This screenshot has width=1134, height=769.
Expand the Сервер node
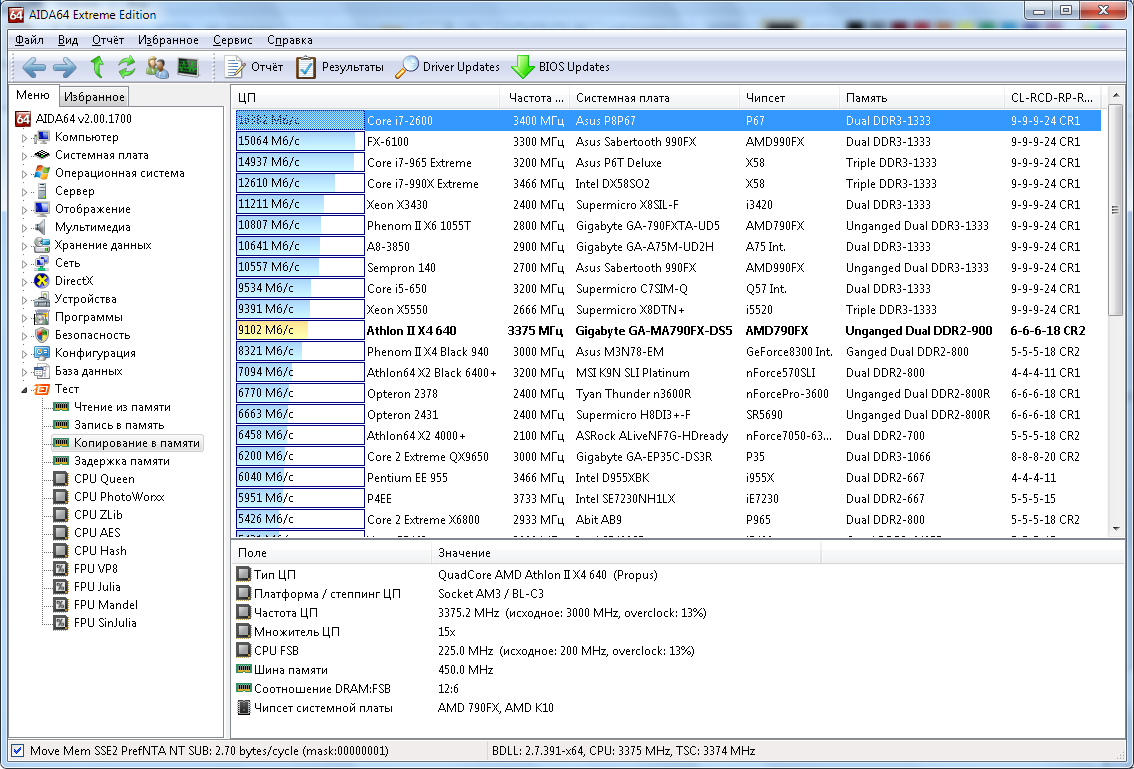pyautogui.click(x=24, y=192)
